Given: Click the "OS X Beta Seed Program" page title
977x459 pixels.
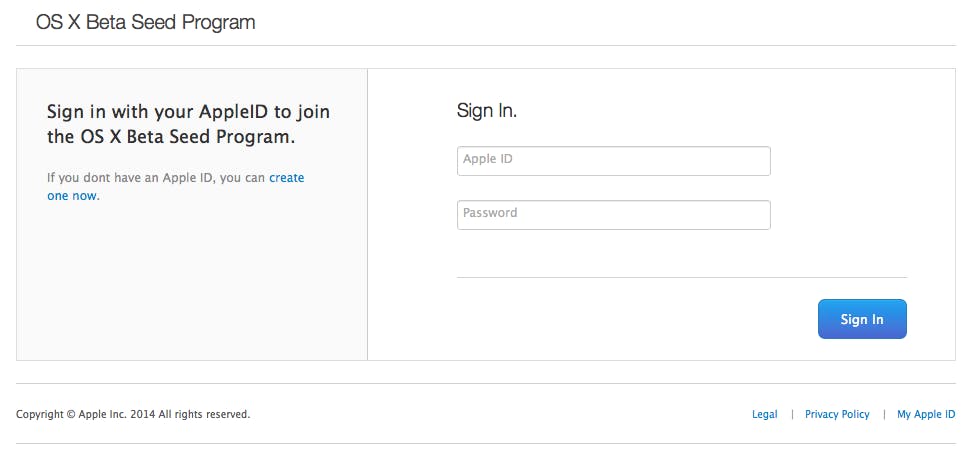Looking at the screenshot, I should 146,22.
